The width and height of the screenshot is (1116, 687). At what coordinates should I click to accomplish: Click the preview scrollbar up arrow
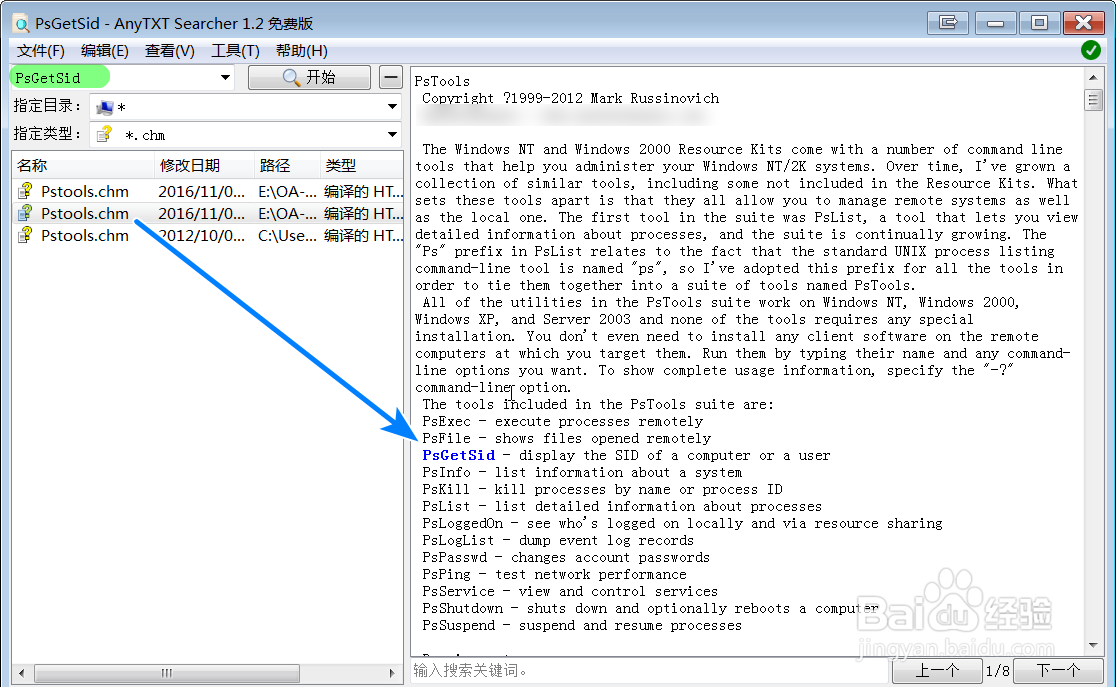tap(1093, 77)
